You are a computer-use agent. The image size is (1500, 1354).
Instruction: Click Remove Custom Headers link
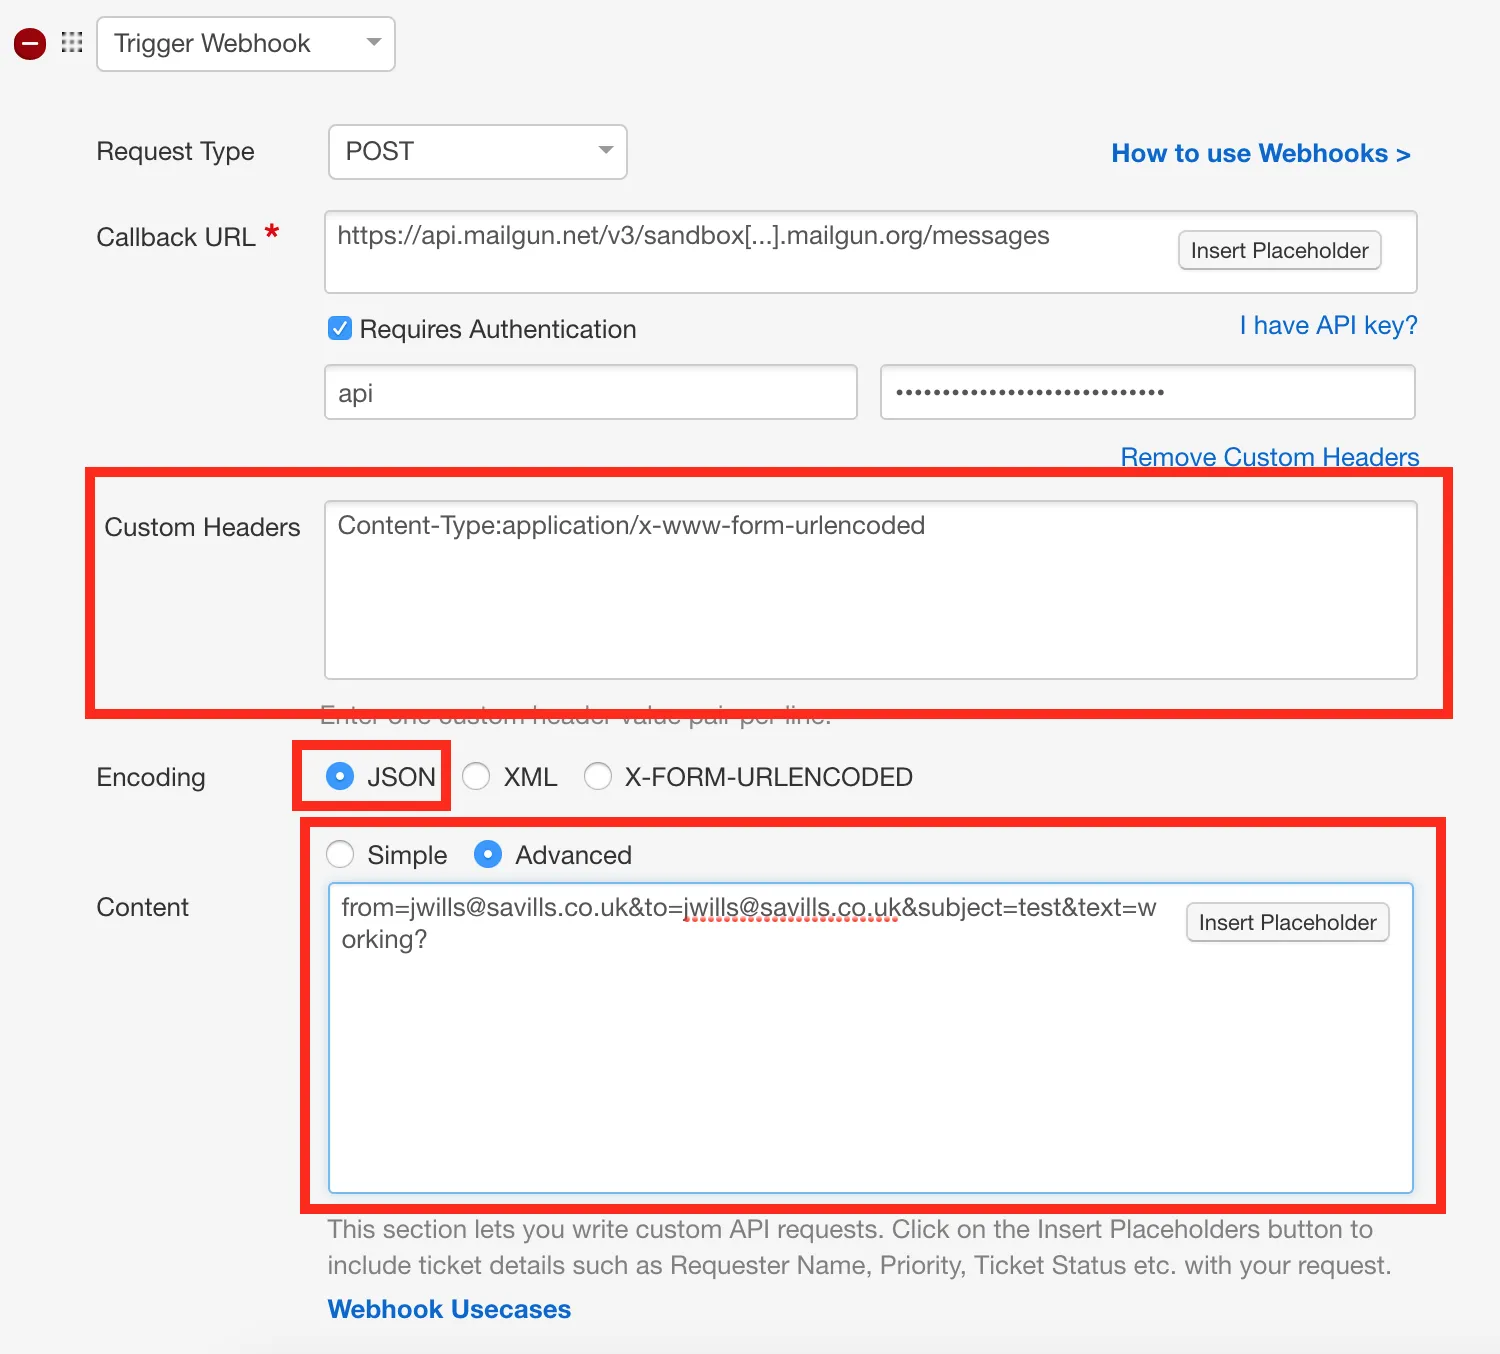click(x=1270, y=456)
